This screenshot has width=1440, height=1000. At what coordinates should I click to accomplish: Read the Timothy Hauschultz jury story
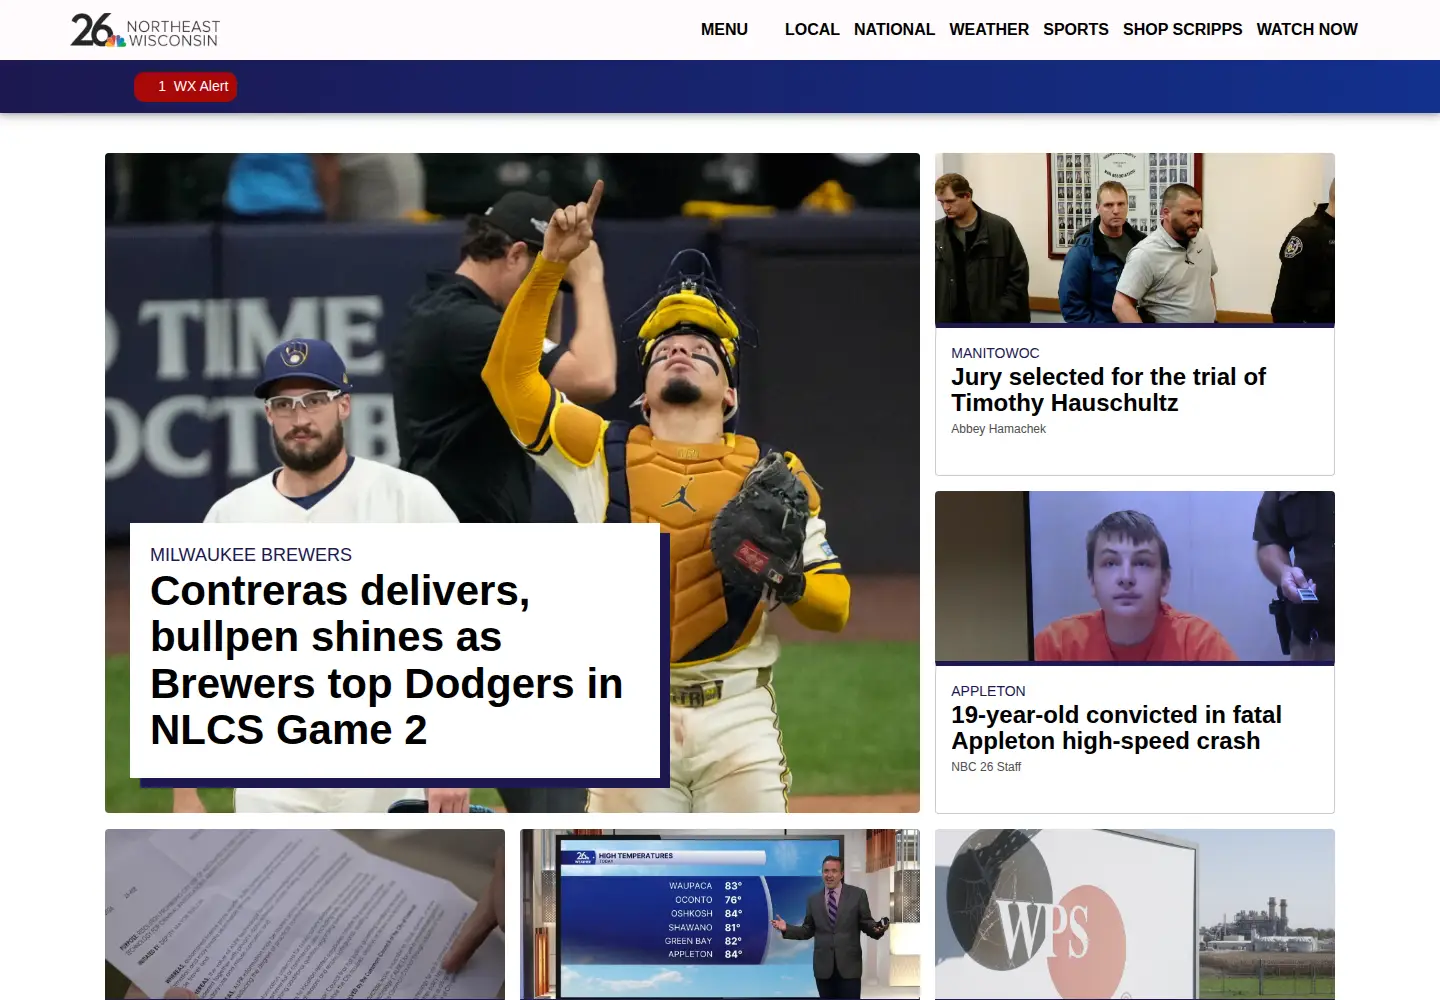point(1108,390)
